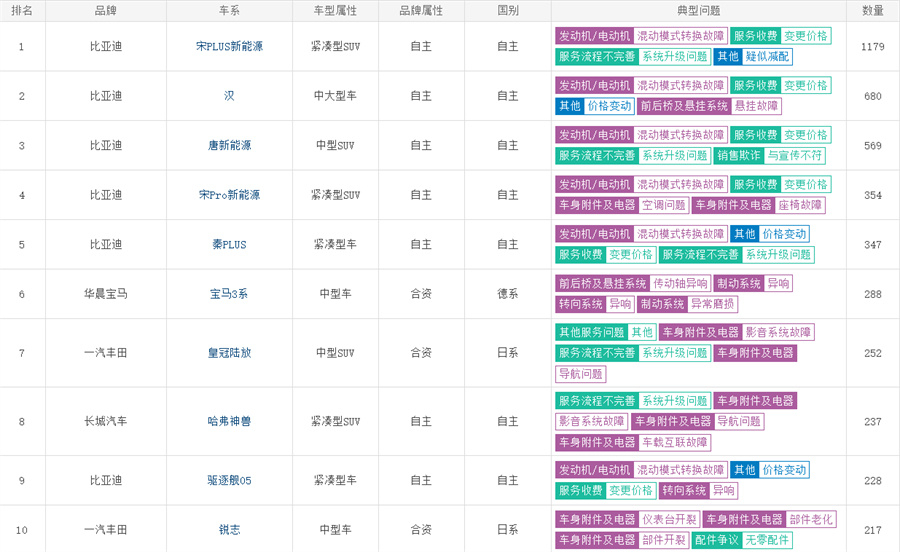The height and width of the screenshot is (552, 900).
Task: Click the 合资 cell in 宝马3系 row
Action: pos(421,294)
